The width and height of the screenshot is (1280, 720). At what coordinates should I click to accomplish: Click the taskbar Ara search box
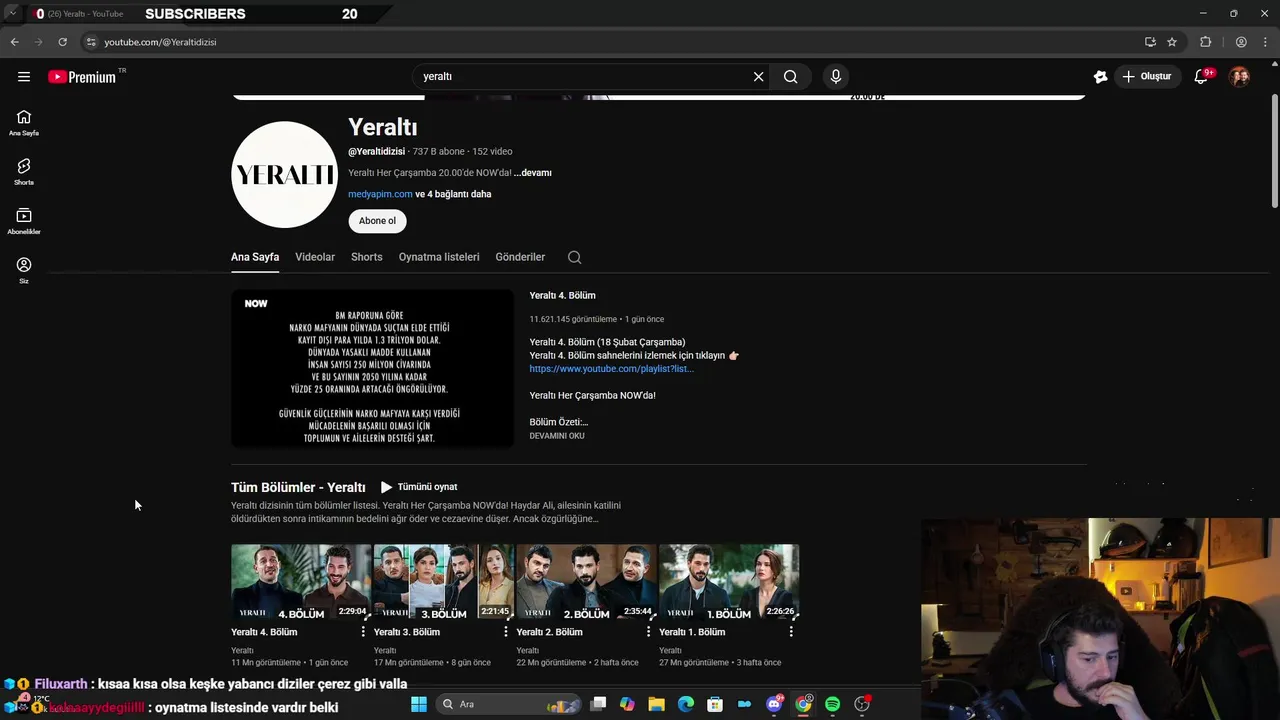pos(509,704)
